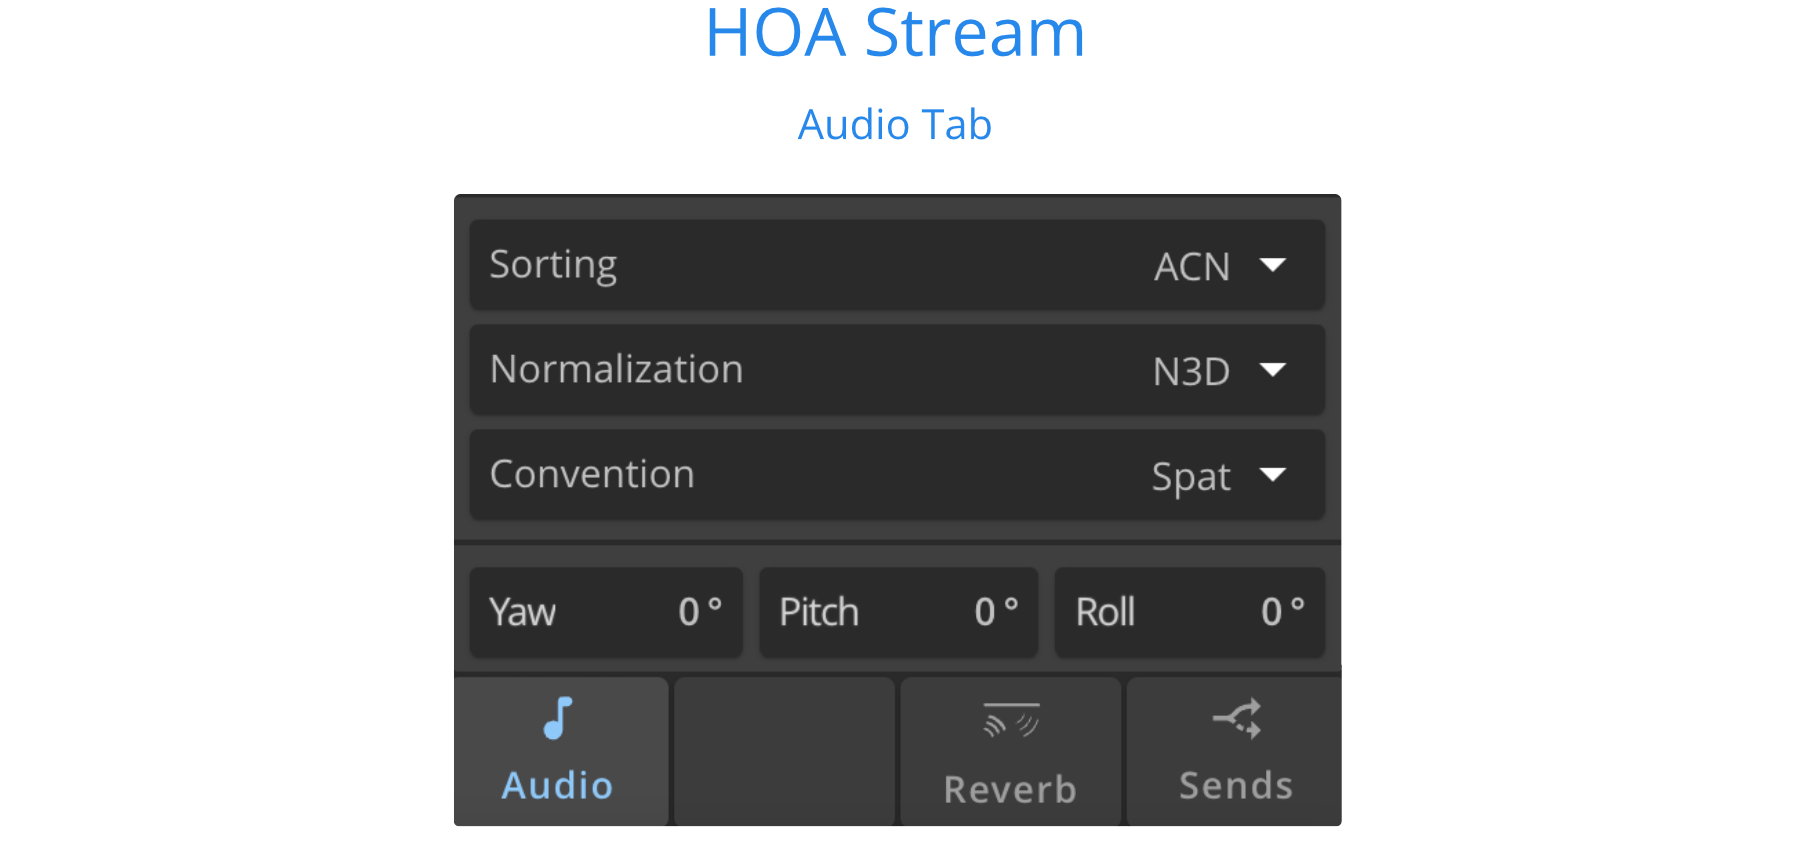Image resolution: width=1801 pixels, height=849 pixels.
Task: Select the Pitch degrees value
Action: [996, 611]
